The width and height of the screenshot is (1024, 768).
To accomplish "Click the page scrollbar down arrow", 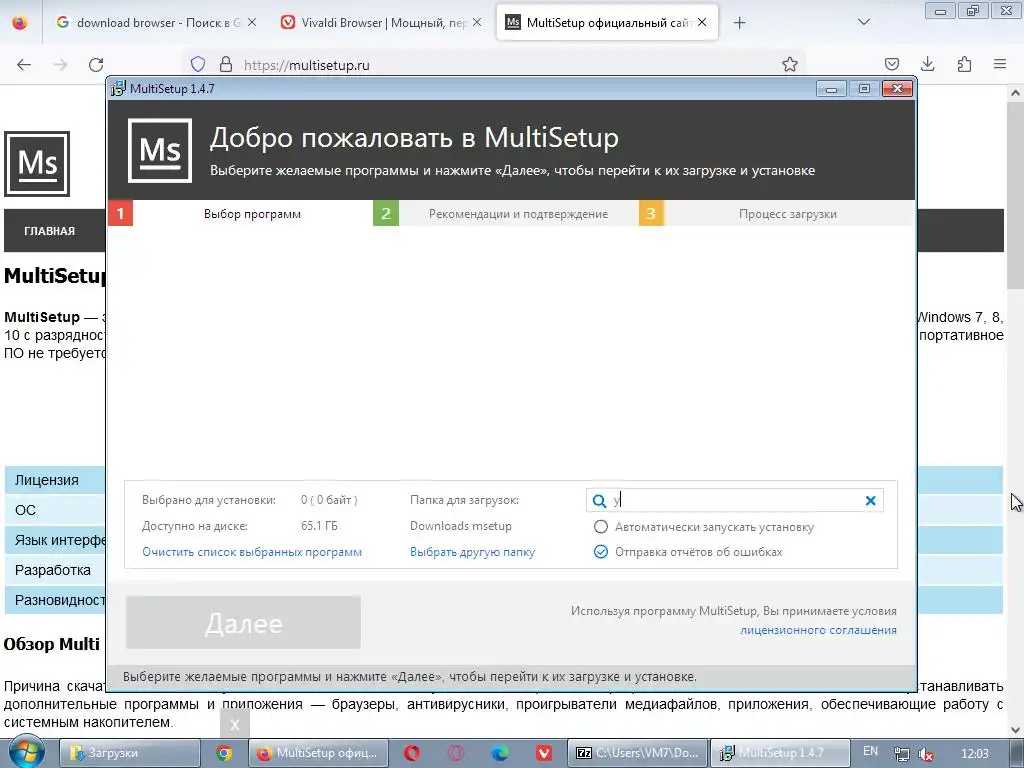I will (x=1015, y=730).
